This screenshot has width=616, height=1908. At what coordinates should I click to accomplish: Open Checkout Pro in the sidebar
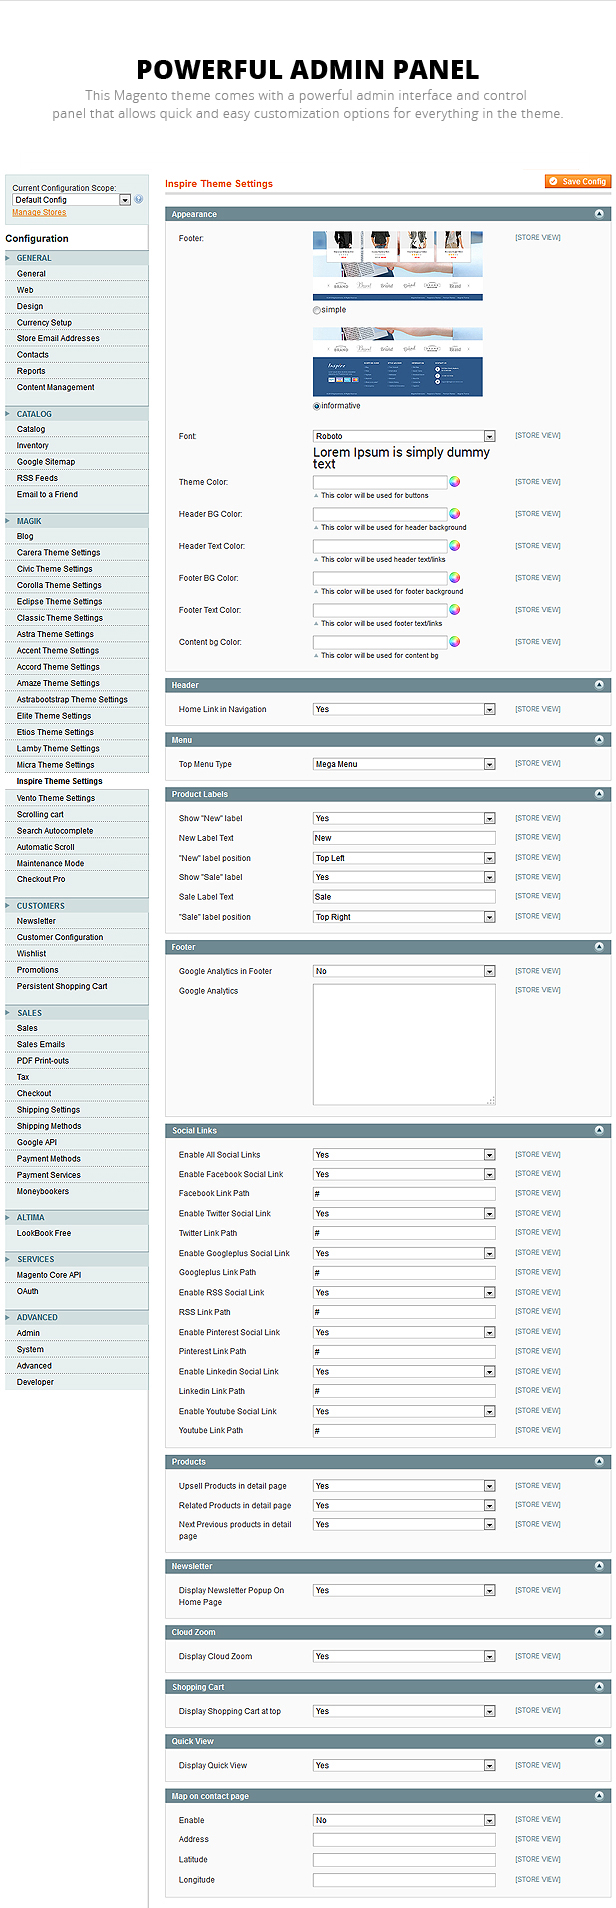pyautogui.click(x=41, y=879)
